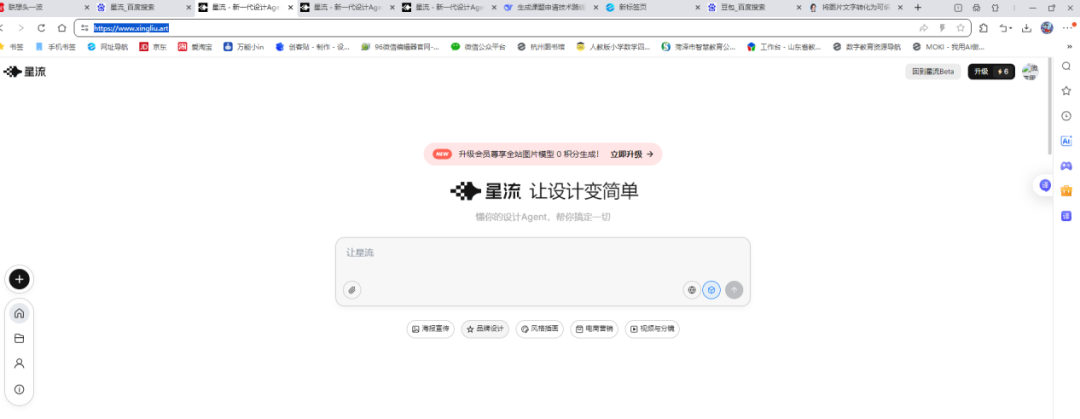This screenshot has width=1080, height=419.
Task: Click the globe icon in prompt box
Action: click(692, 290)
